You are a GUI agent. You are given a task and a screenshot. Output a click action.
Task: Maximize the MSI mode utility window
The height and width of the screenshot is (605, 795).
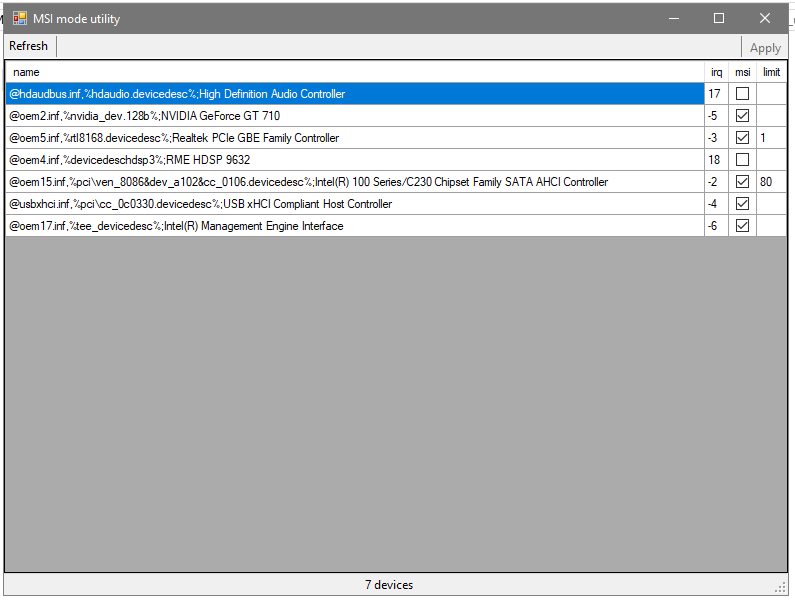(718, 18)
